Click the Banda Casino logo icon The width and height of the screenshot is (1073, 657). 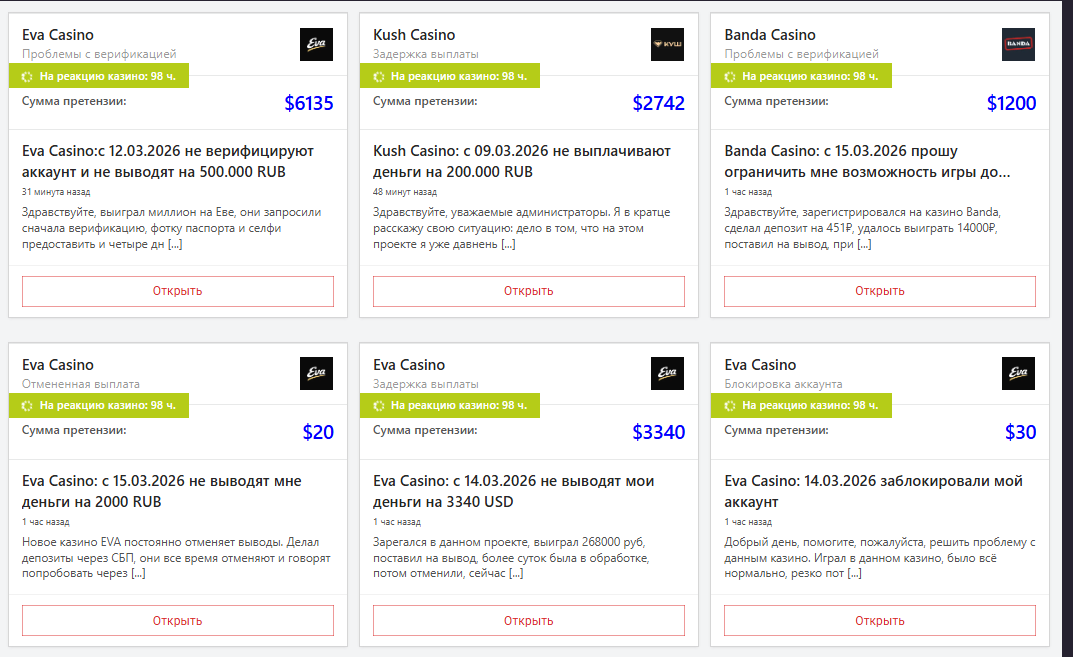[1018, 44]
